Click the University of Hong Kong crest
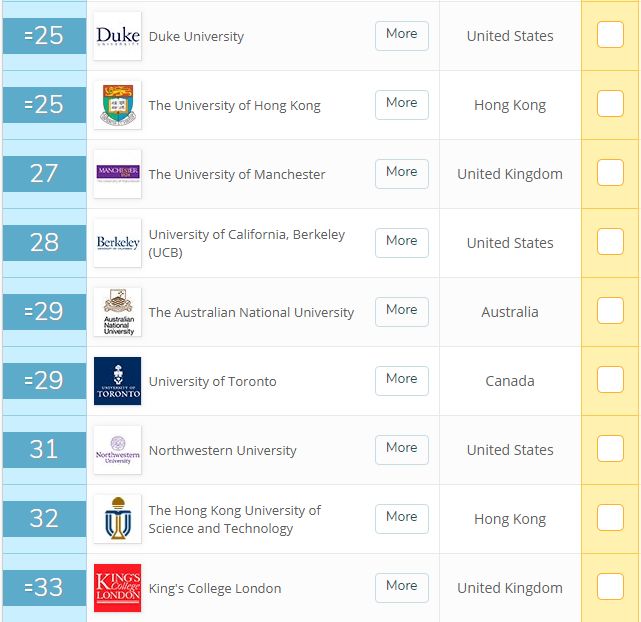The image size is (641, 622). point(118,105)
